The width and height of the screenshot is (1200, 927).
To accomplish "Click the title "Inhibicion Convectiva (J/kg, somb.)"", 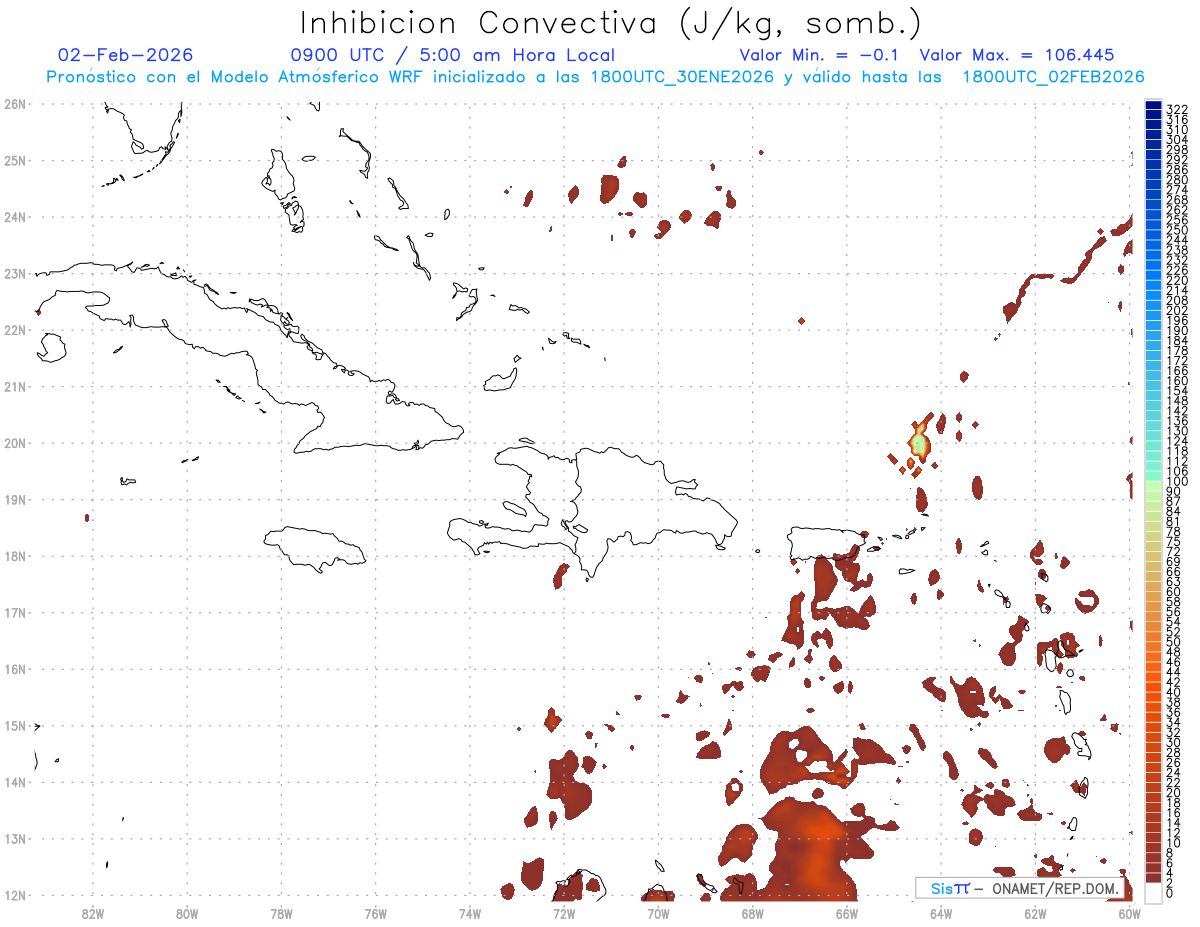I will point(611,23).
